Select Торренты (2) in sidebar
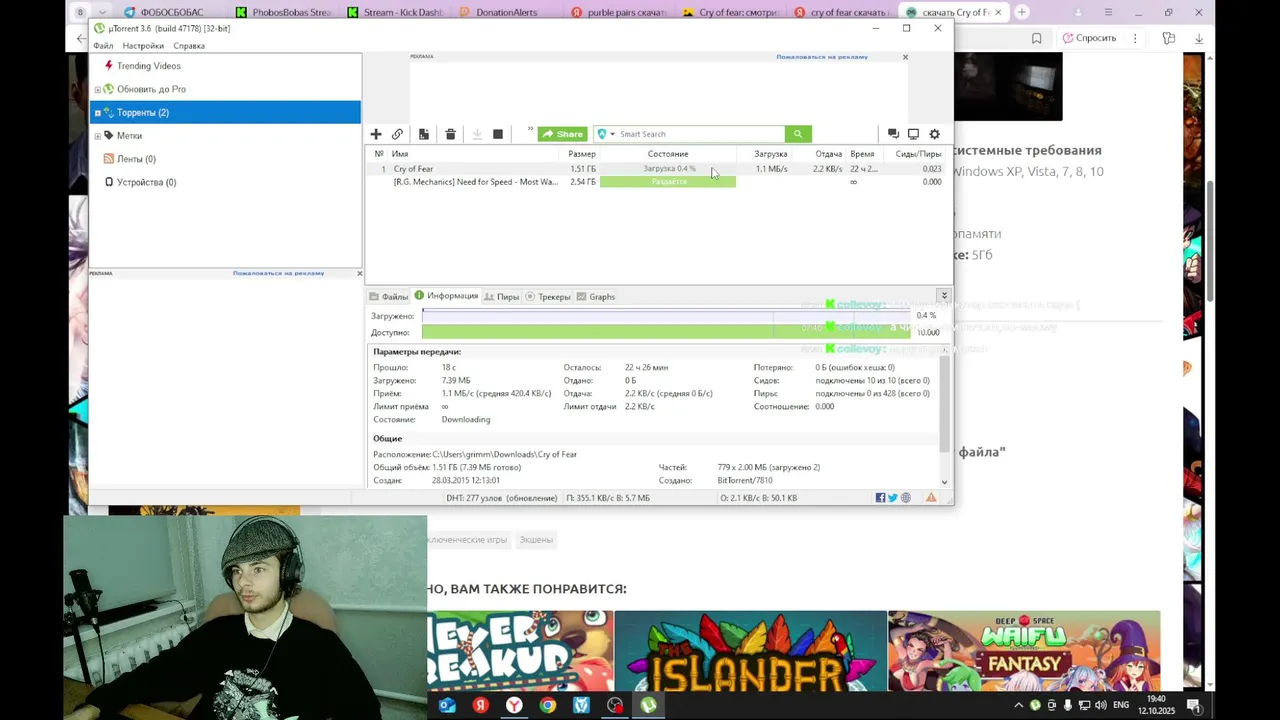This screenshot has height=720, width=1280. pos(225,112)
